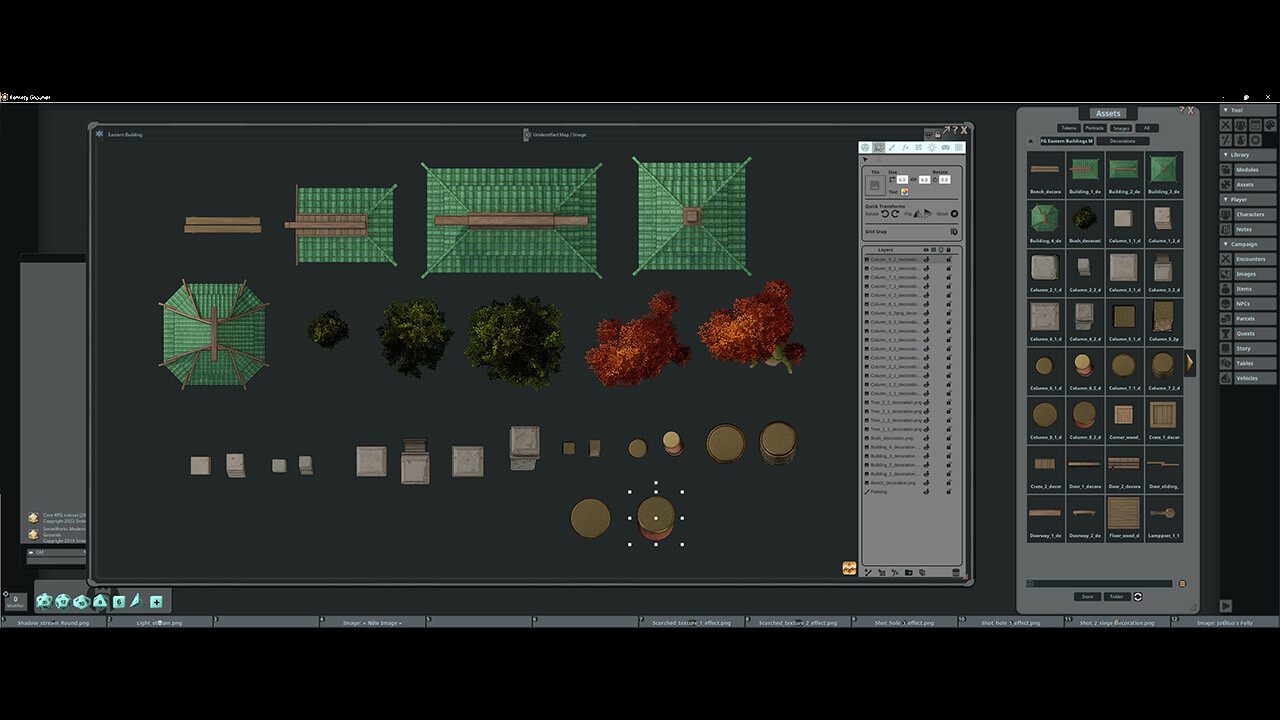Hide the Bush_decoration.png layer
Viewport: 1280px width, 720px height.
[926, 438]
